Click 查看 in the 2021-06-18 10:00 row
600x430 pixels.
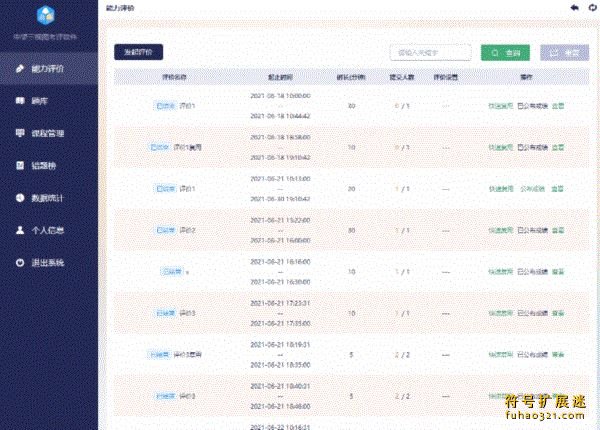[558, 106]
